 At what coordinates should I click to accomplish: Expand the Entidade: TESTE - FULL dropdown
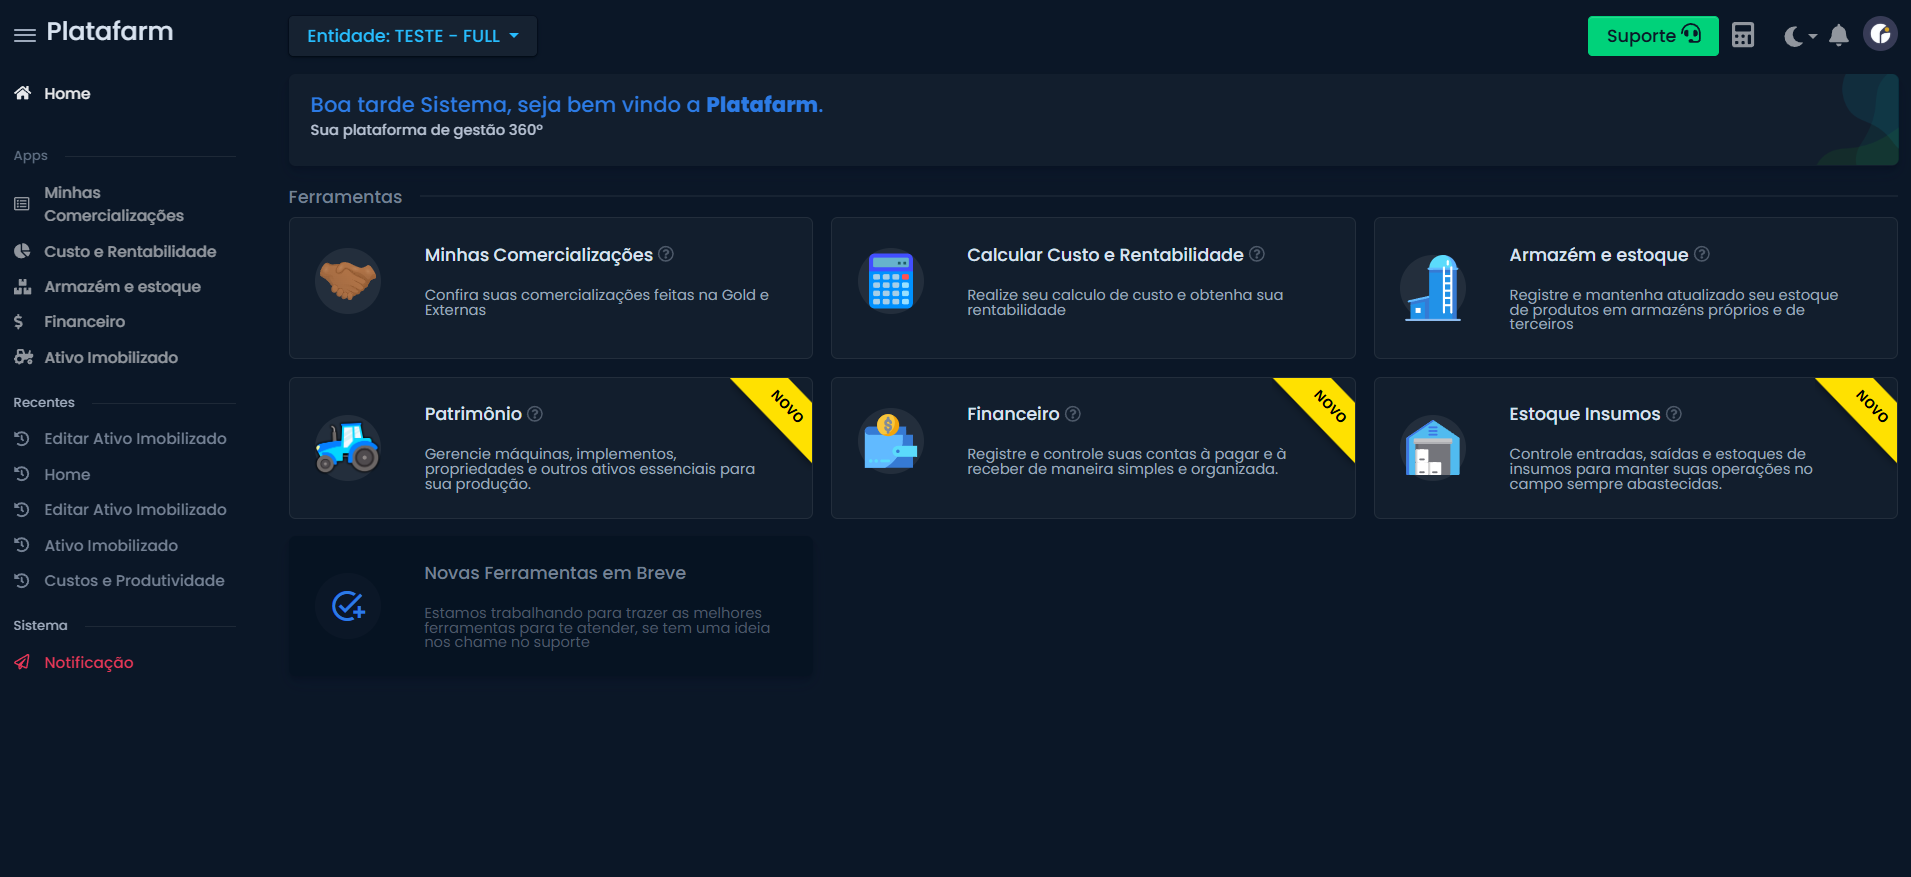413,36
